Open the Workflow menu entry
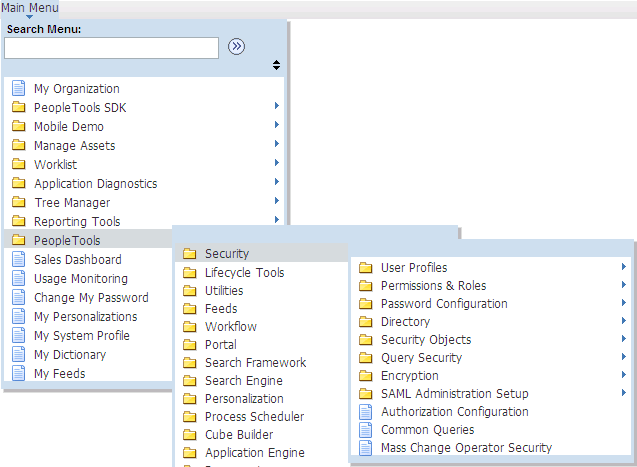The height and width of the screenshot is (467, 637). point(231,326)
